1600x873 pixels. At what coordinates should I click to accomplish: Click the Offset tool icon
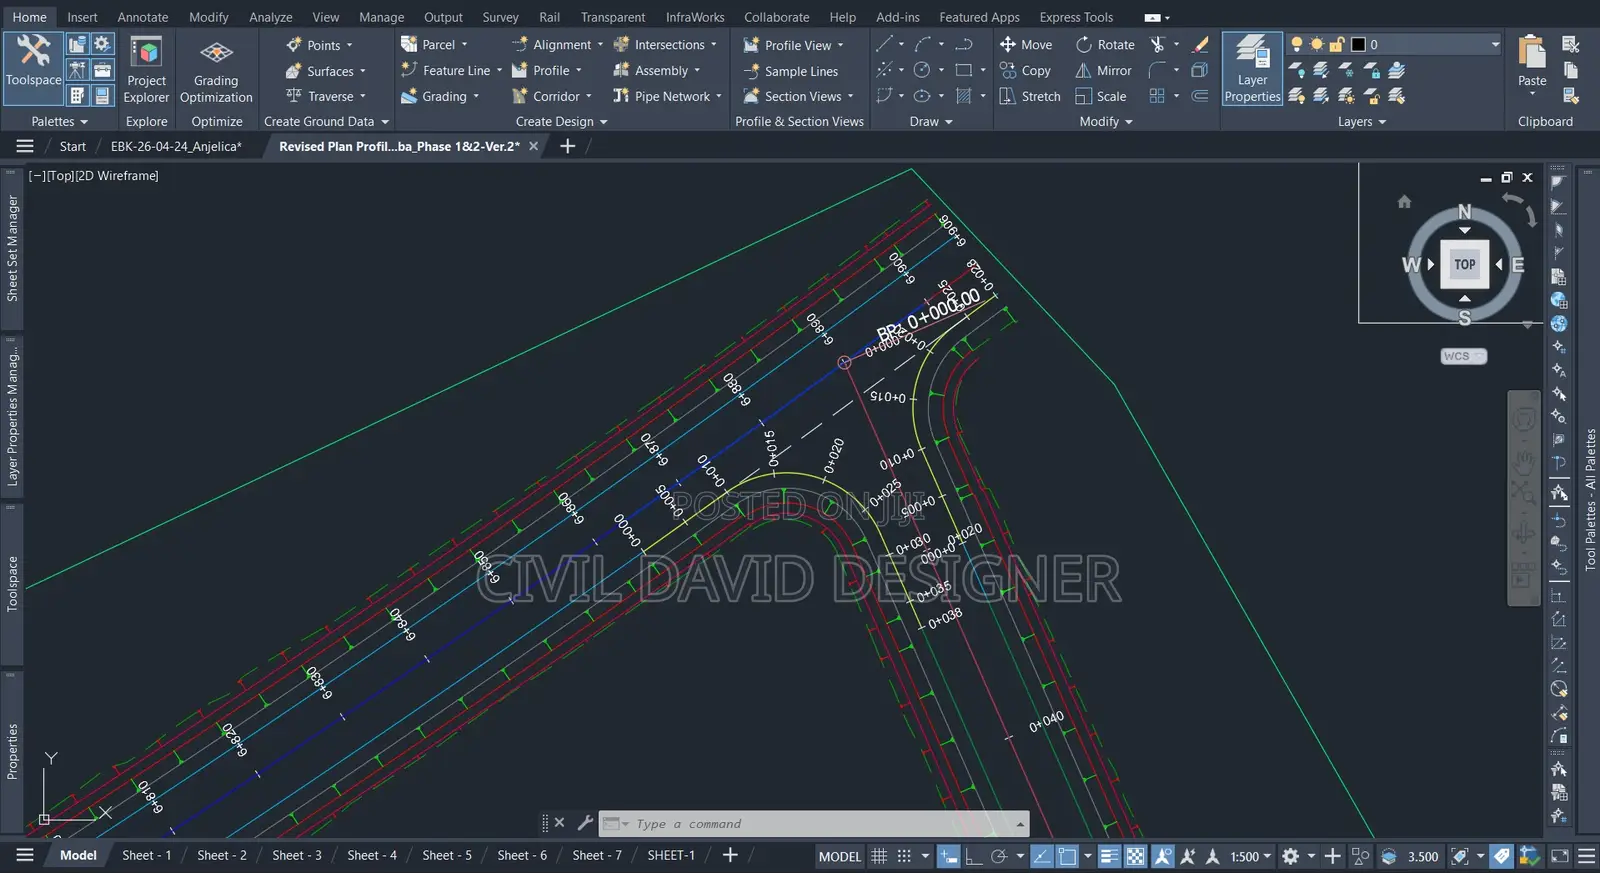[x=1200, y=96]
